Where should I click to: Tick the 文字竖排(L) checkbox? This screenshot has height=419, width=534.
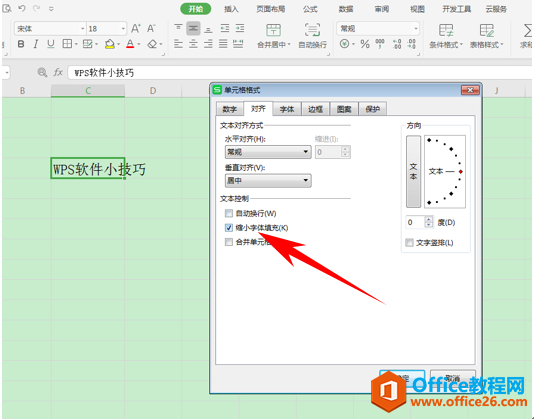tap(410, 243)
